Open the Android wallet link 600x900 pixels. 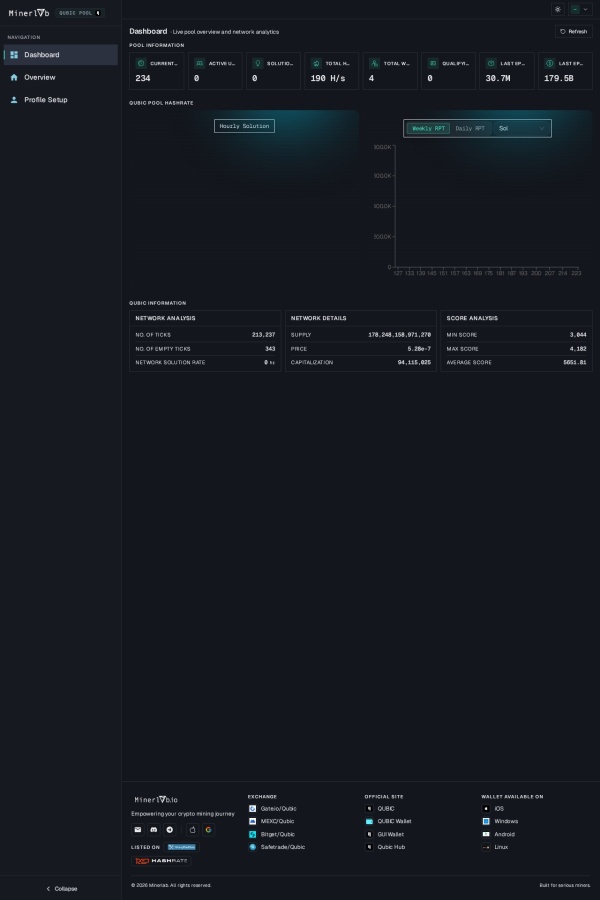pos(498,834)
